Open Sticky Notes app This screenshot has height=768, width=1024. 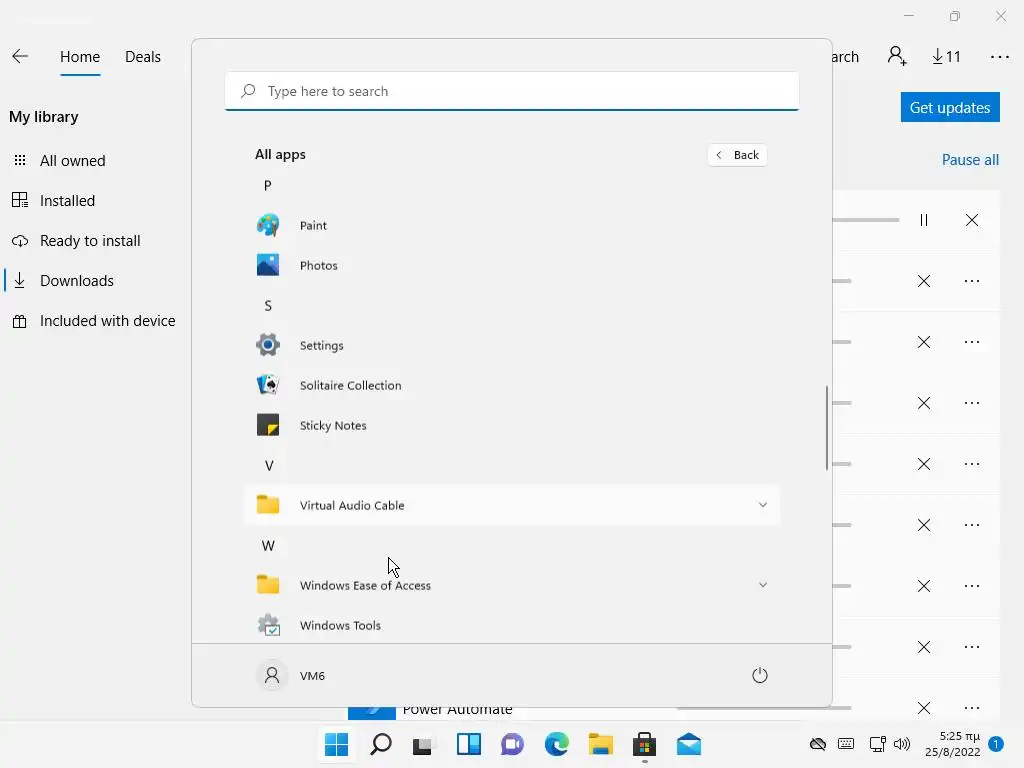(x=512, y=425)
